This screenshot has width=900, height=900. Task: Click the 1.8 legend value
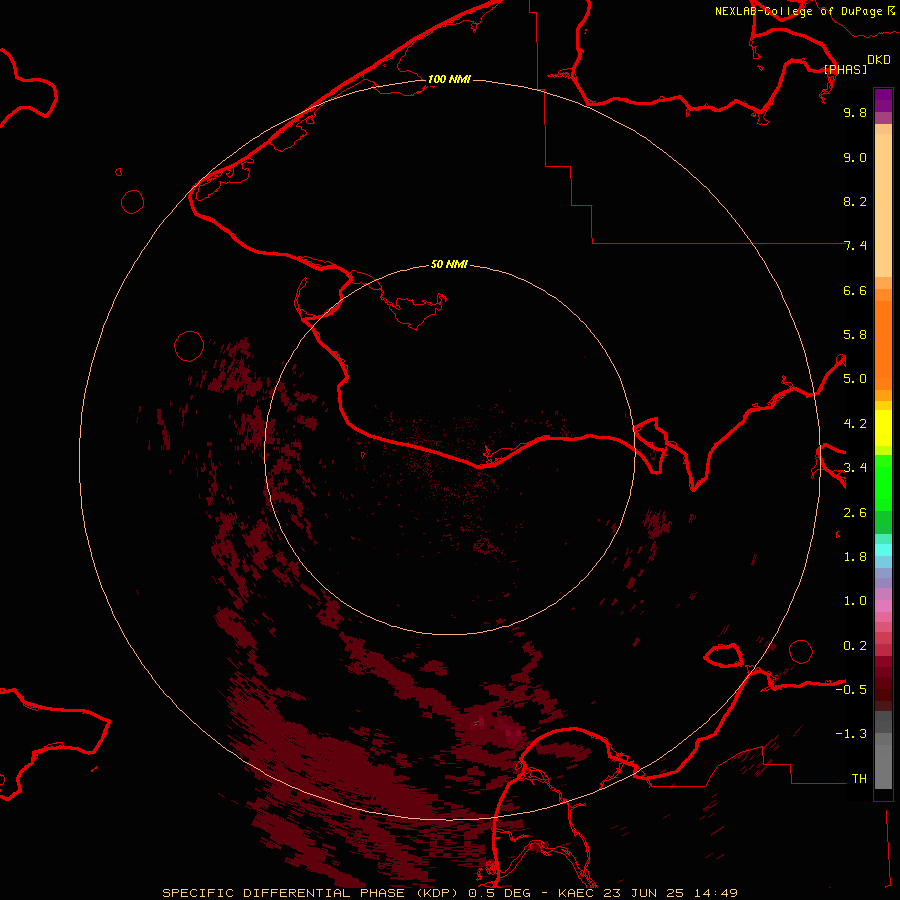coord(855,557)
